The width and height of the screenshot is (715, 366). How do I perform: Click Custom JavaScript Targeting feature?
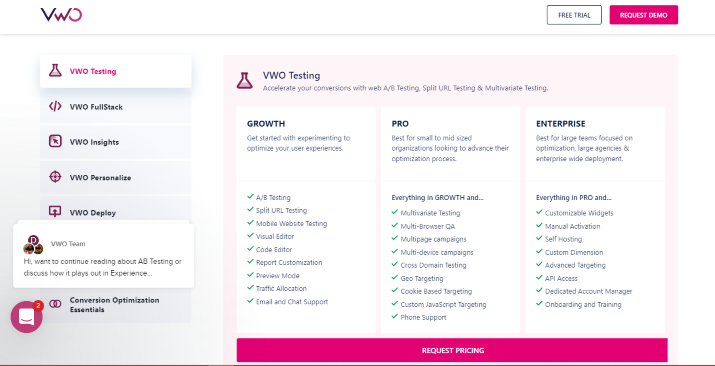pyautogui.click(x=443, y=304)
